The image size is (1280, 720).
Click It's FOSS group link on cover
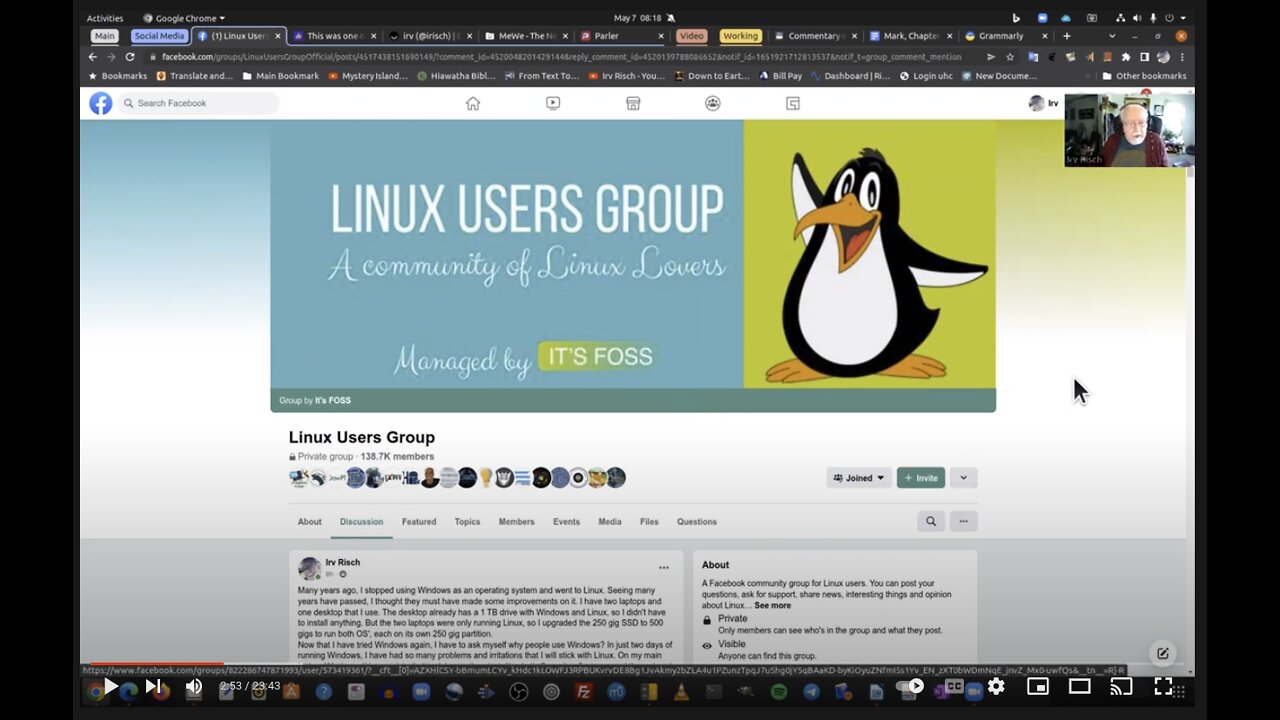333,400
